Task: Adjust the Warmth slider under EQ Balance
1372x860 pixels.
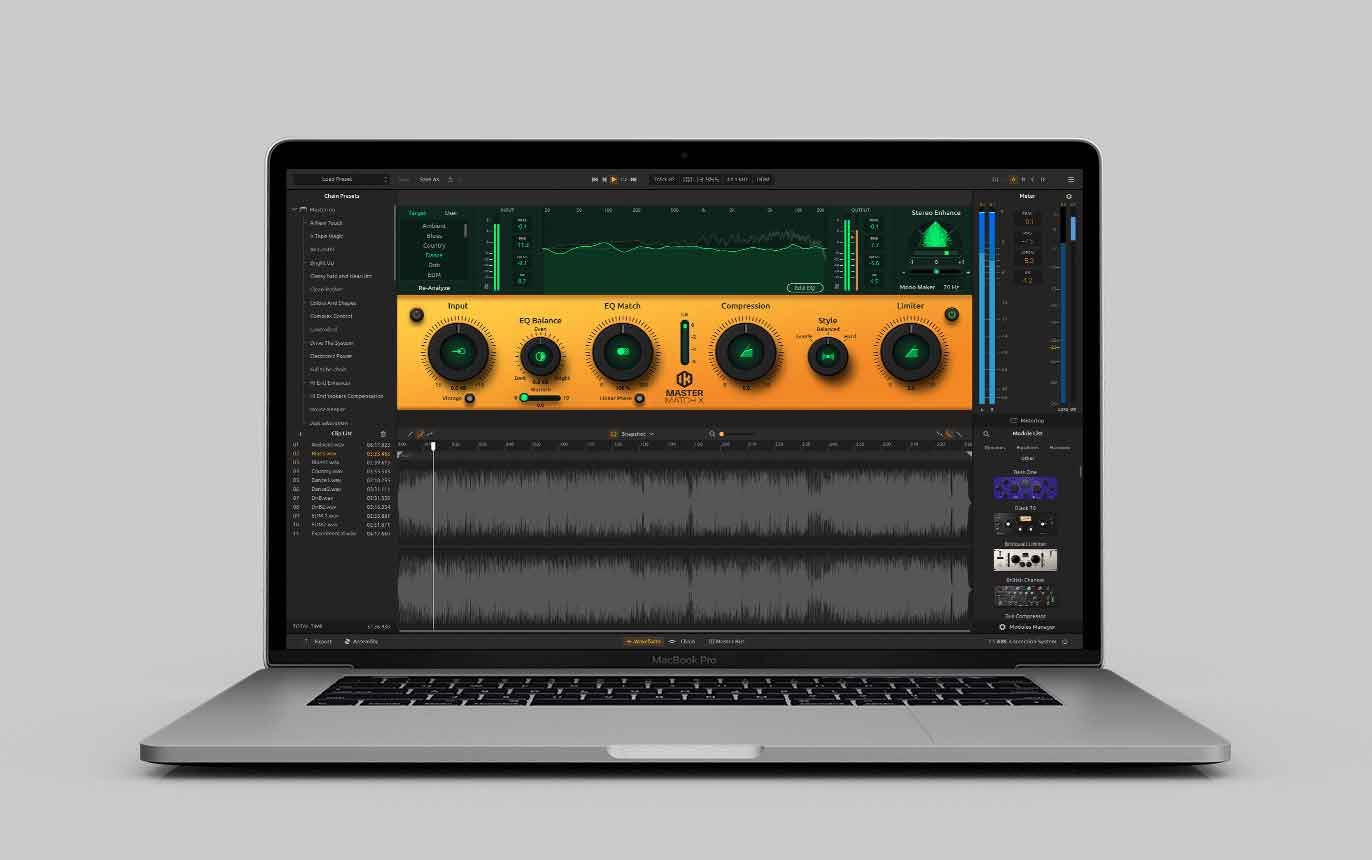Action: click(540, 398)
